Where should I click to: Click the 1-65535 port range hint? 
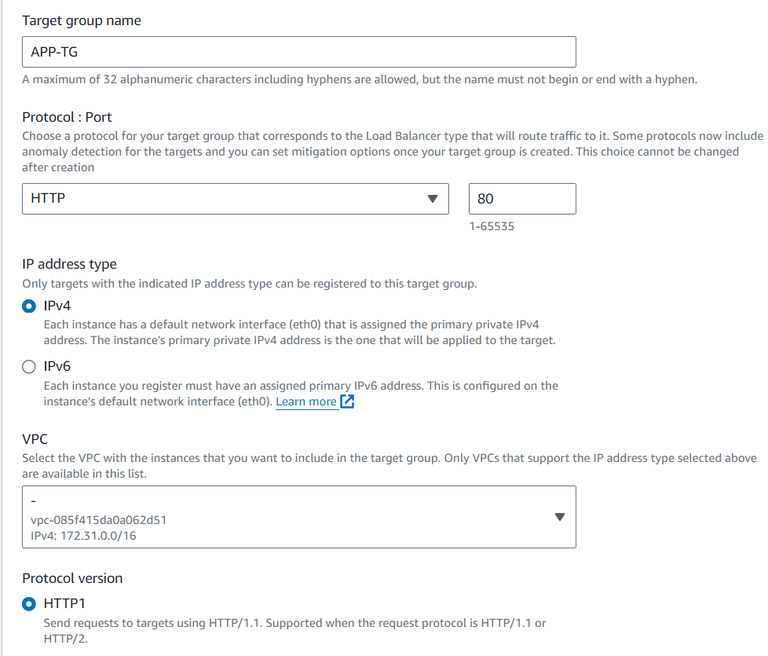pos(492,226)
